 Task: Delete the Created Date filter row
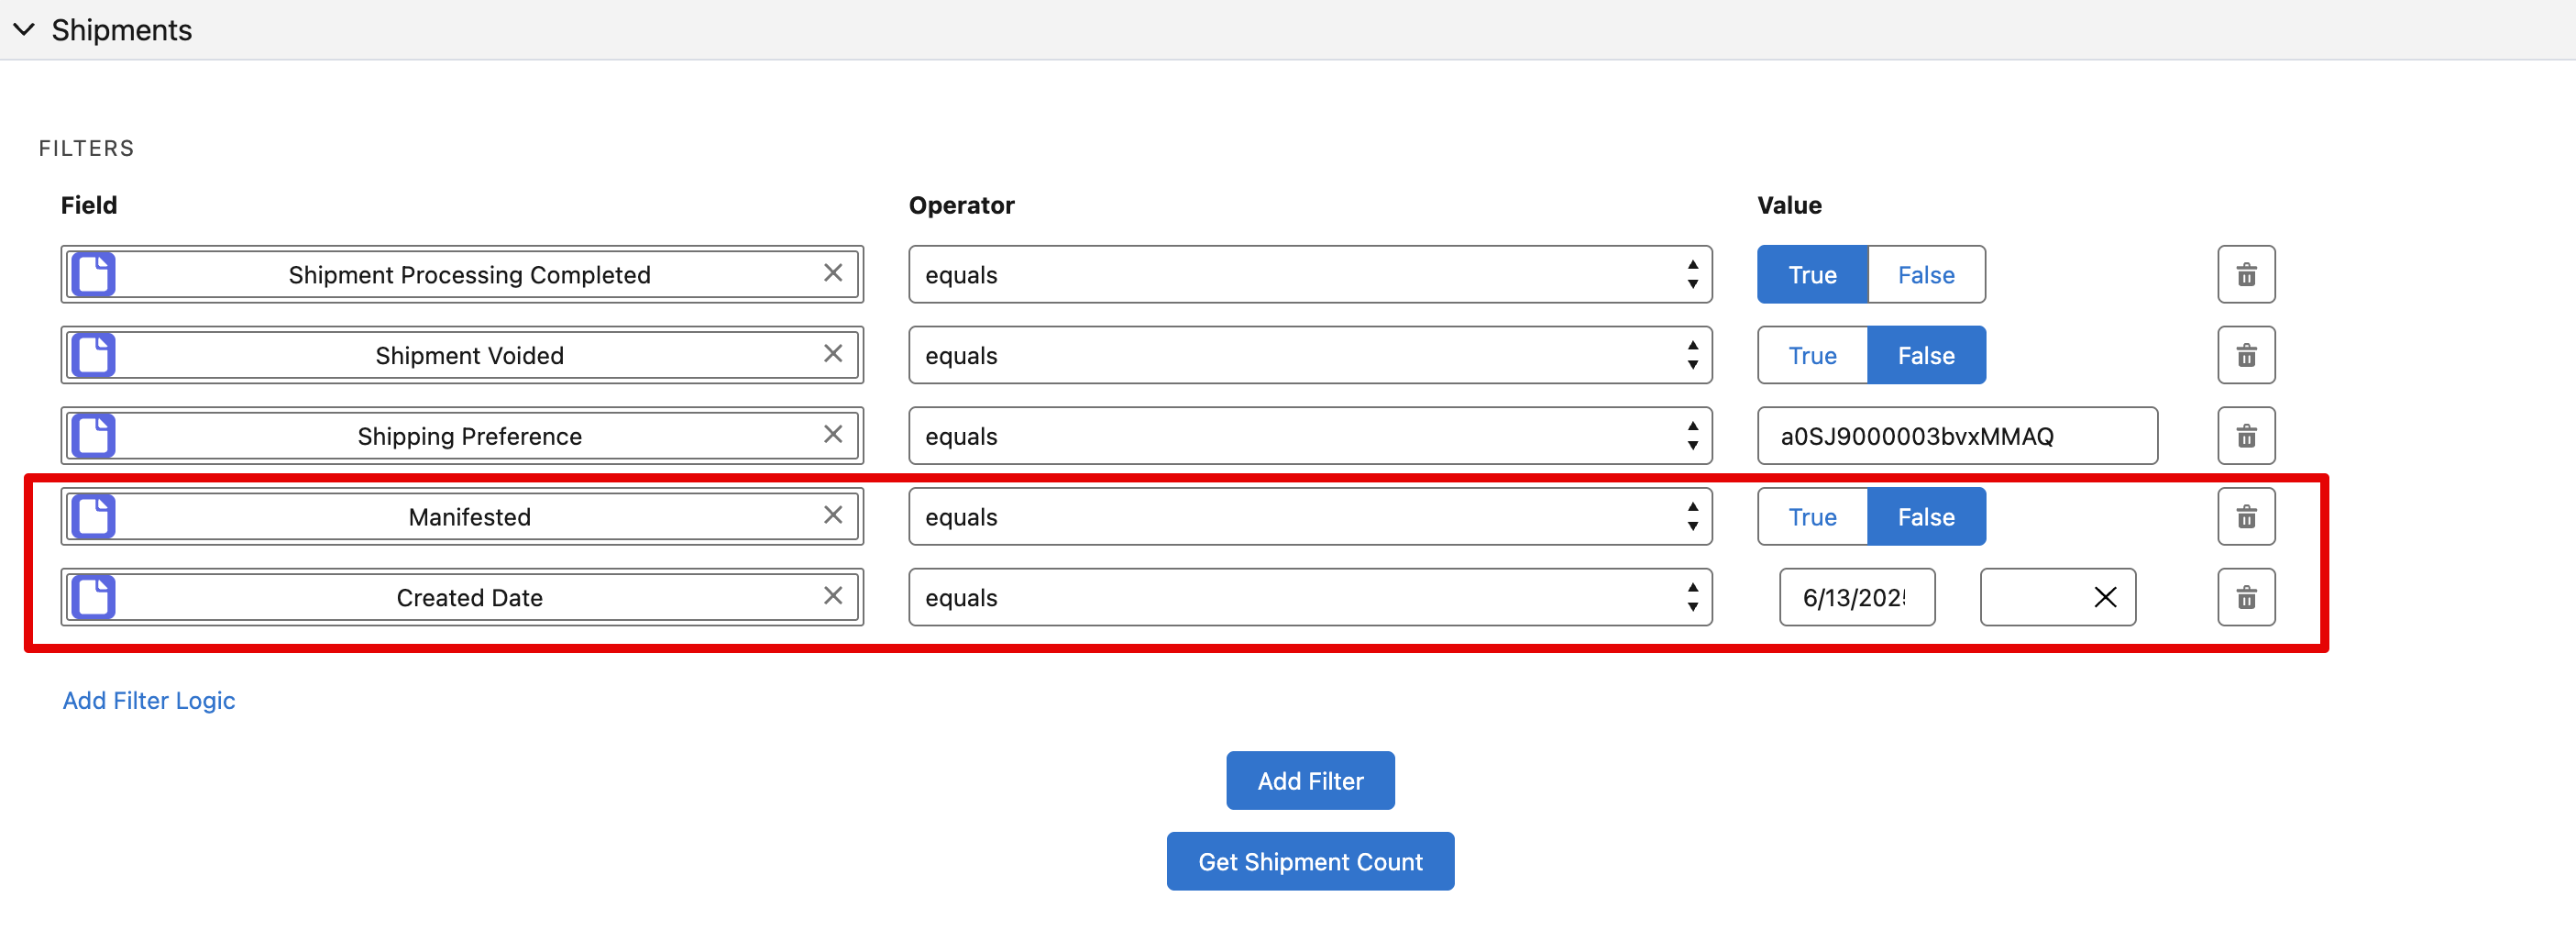(x=2245, y=598)
